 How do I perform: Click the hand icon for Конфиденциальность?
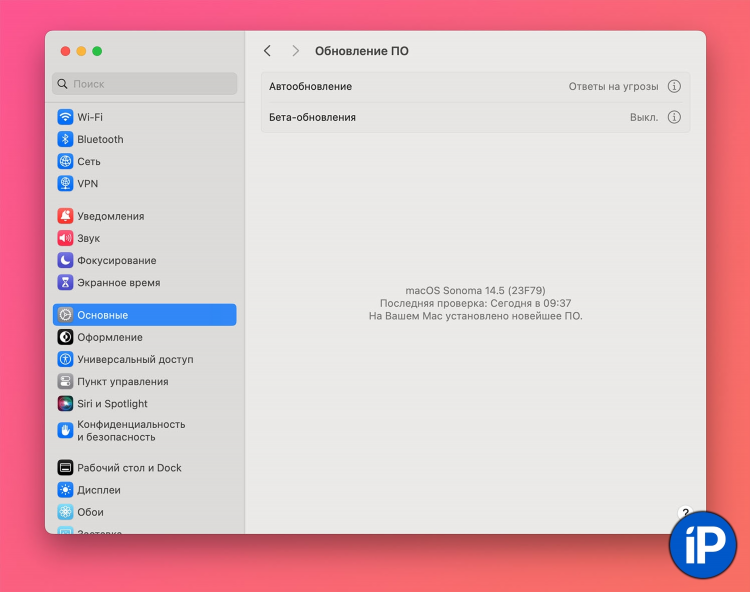[65, 431]
